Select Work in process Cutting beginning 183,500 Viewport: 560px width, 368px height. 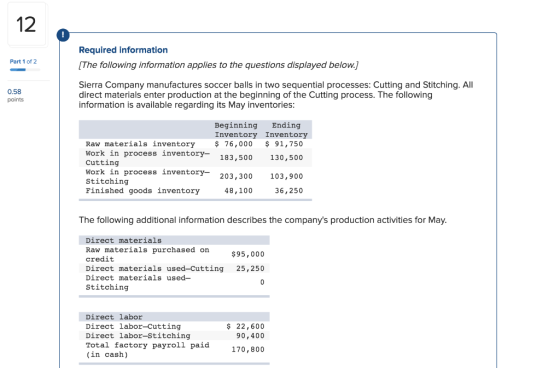click(236, 158)
